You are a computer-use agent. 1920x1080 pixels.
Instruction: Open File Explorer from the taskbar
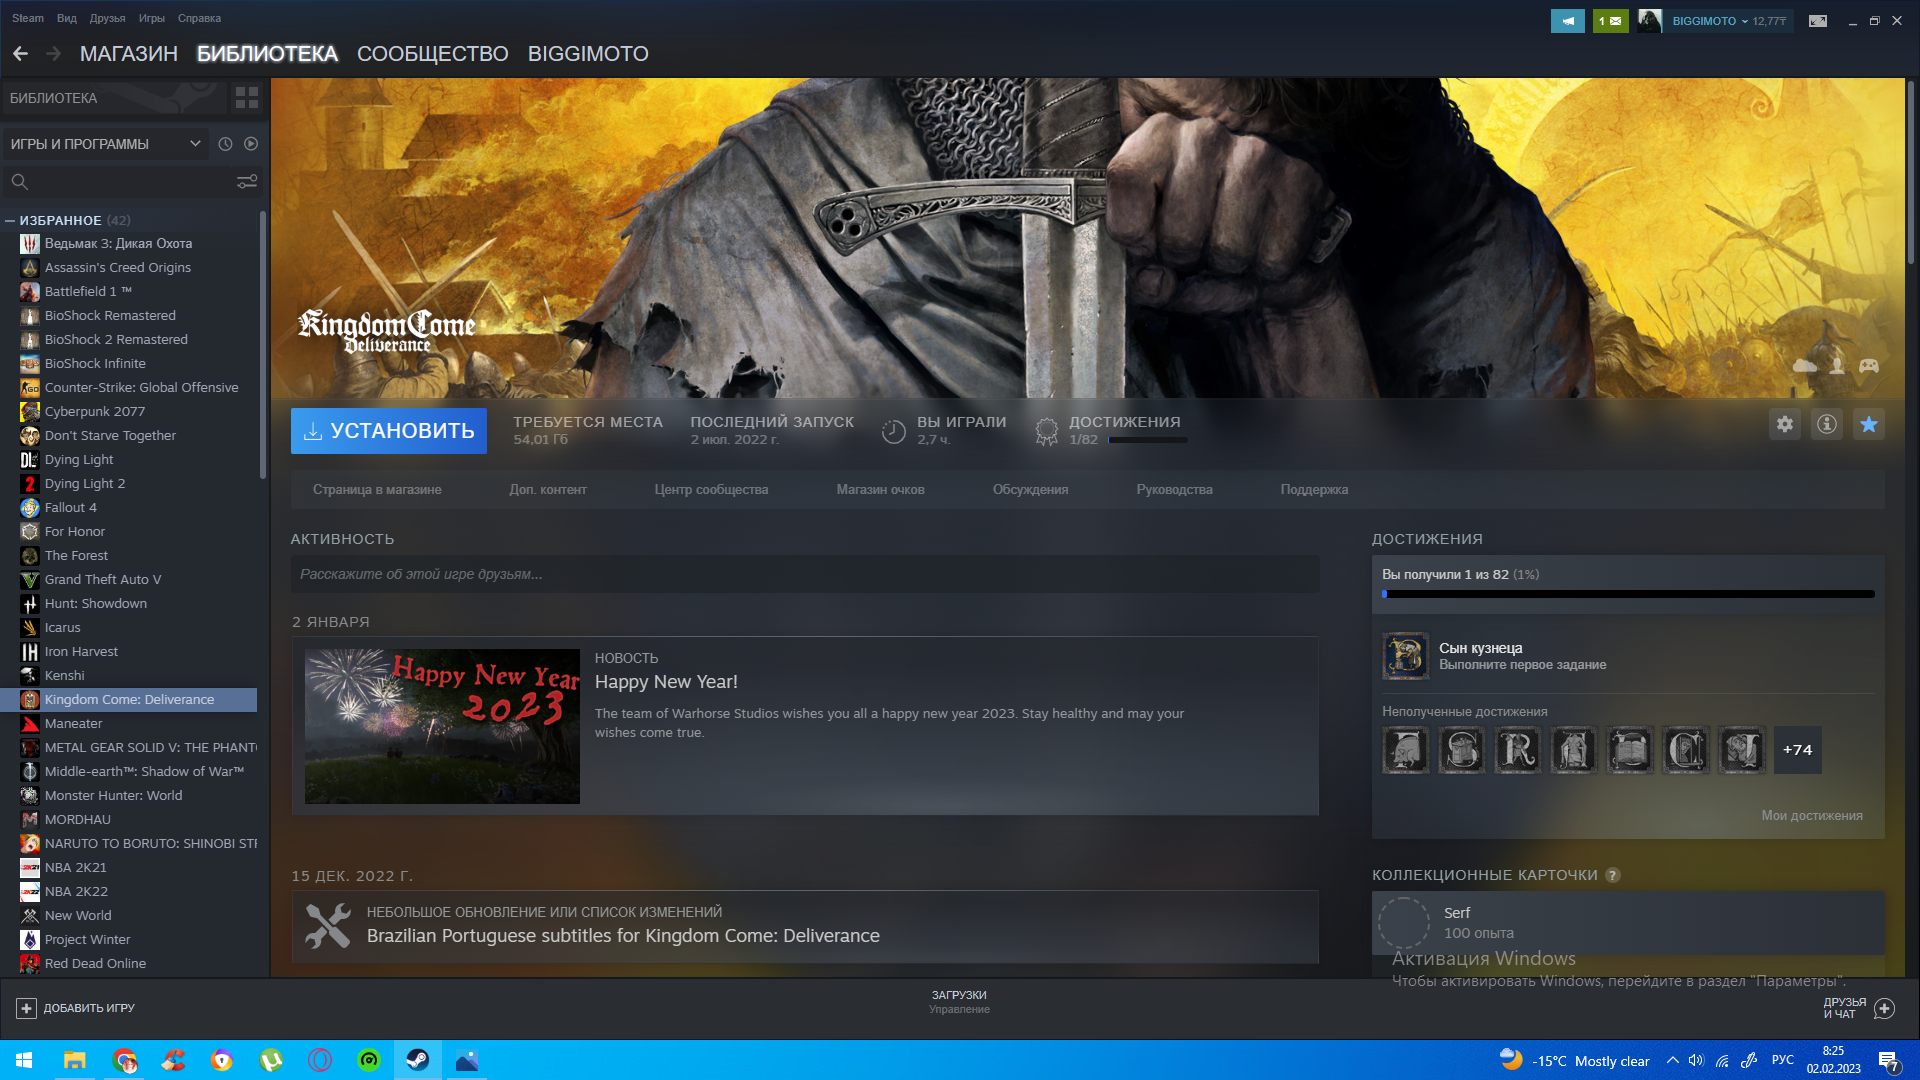pyautogui.click(x=75, y=1060)
